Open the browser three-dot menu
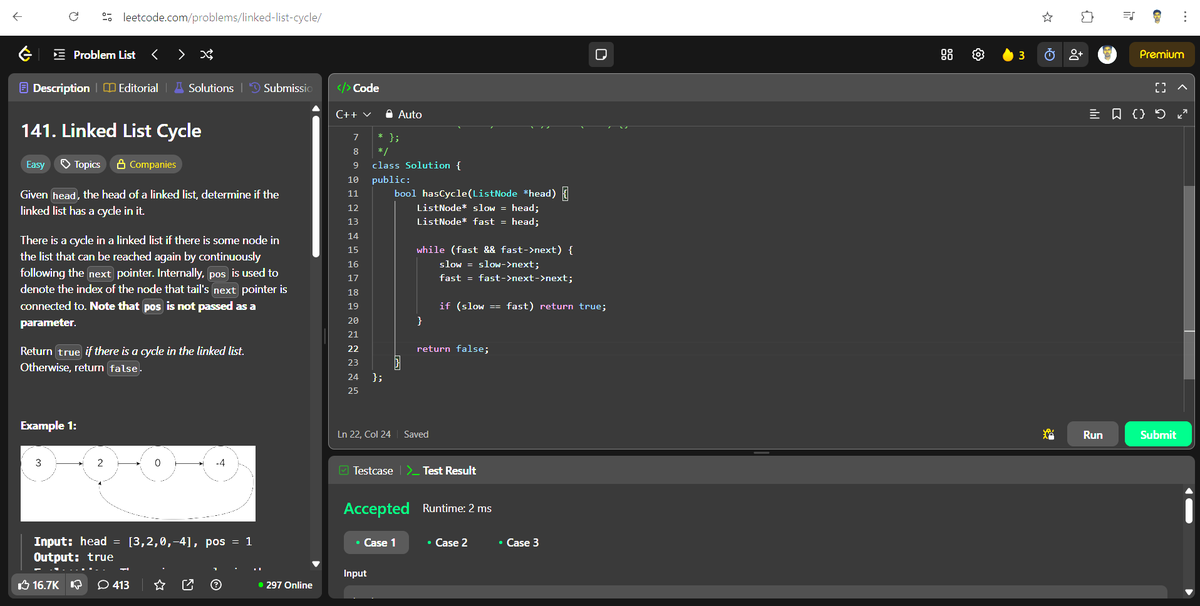The height and width of the screenshot is (606, 1200). click(x=1185, y=16)
